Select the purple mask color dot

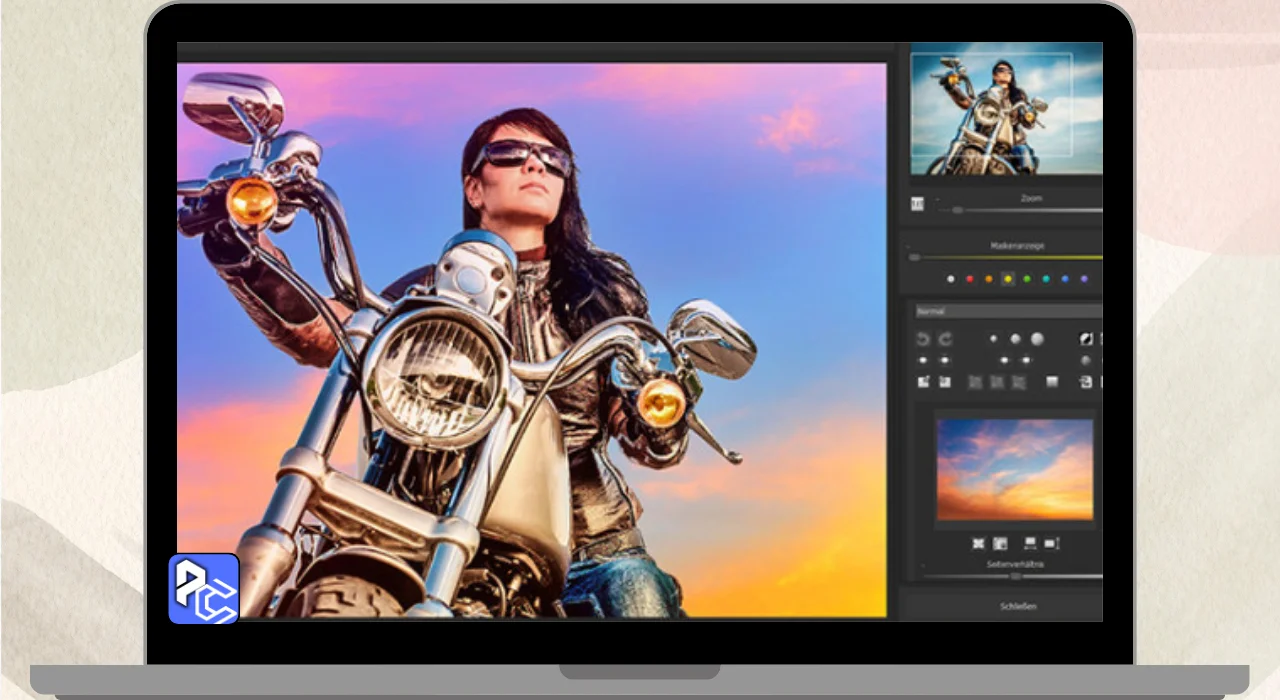pos(1084,279)
